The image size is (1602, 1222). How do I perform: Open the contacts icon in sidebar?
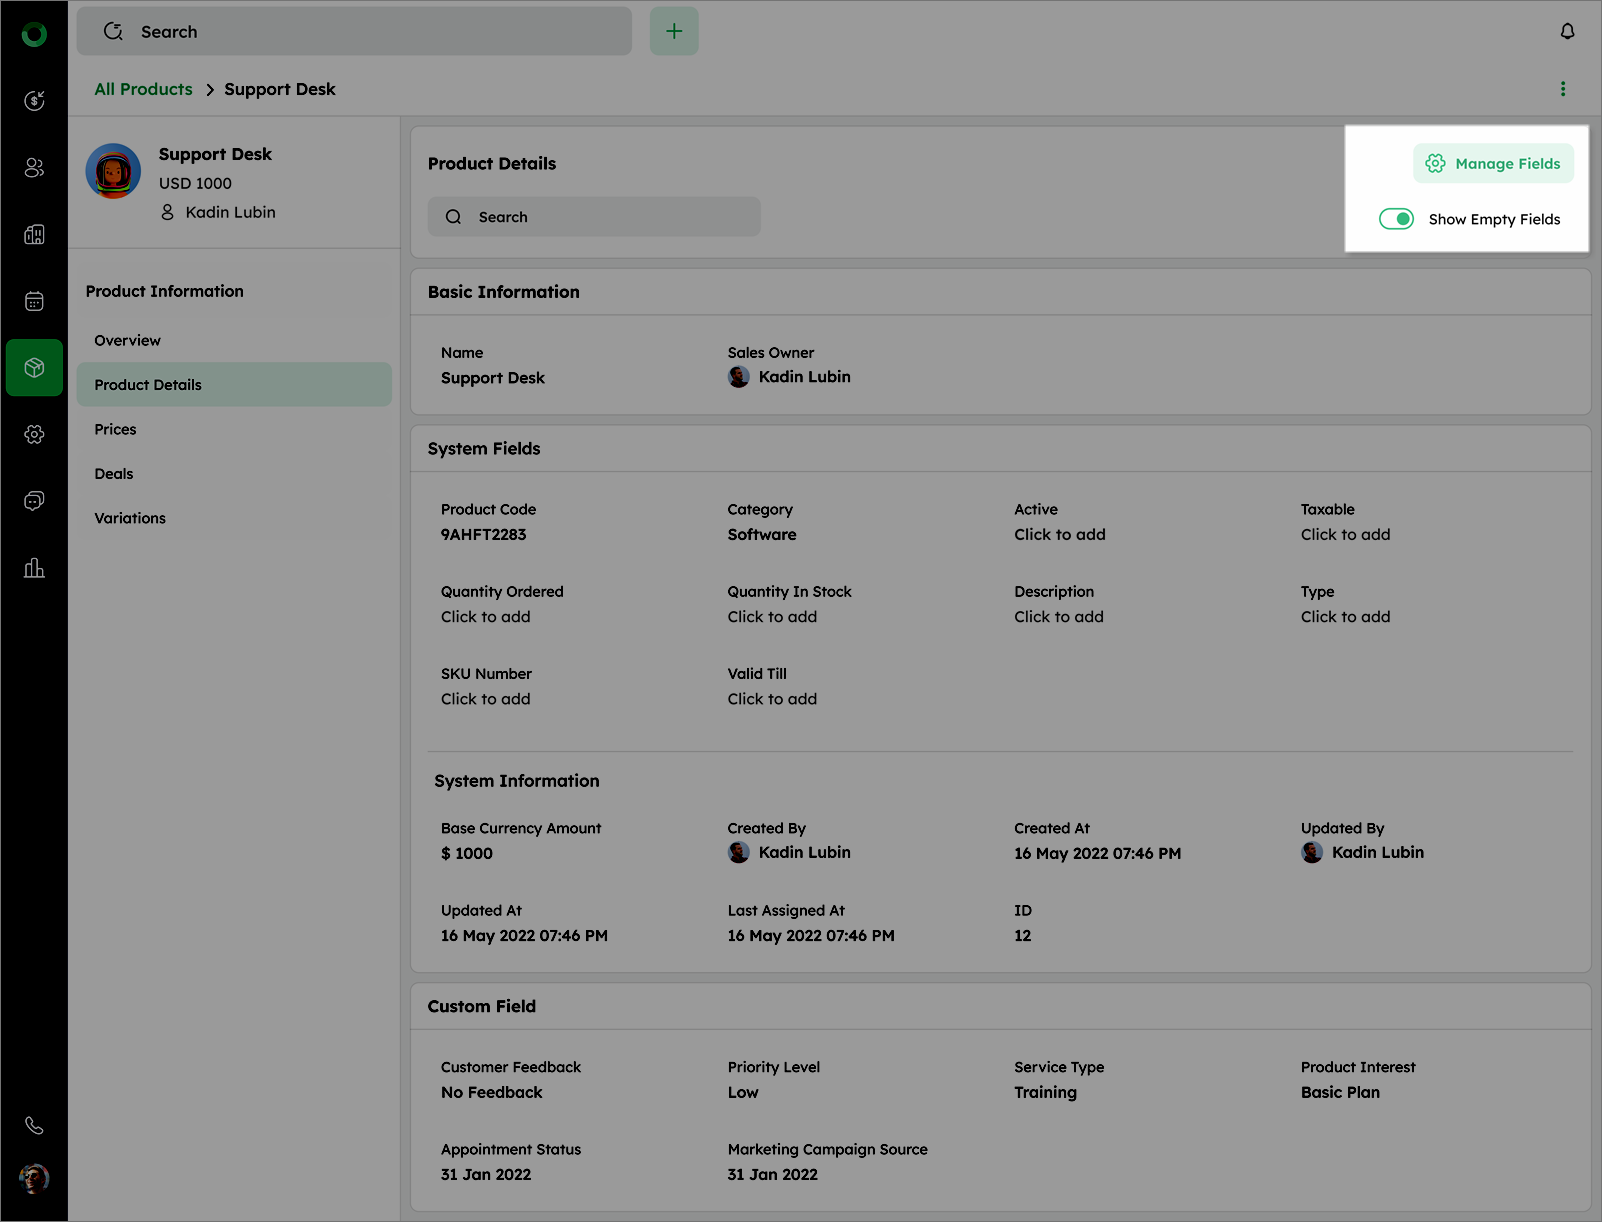coord(34,167)
